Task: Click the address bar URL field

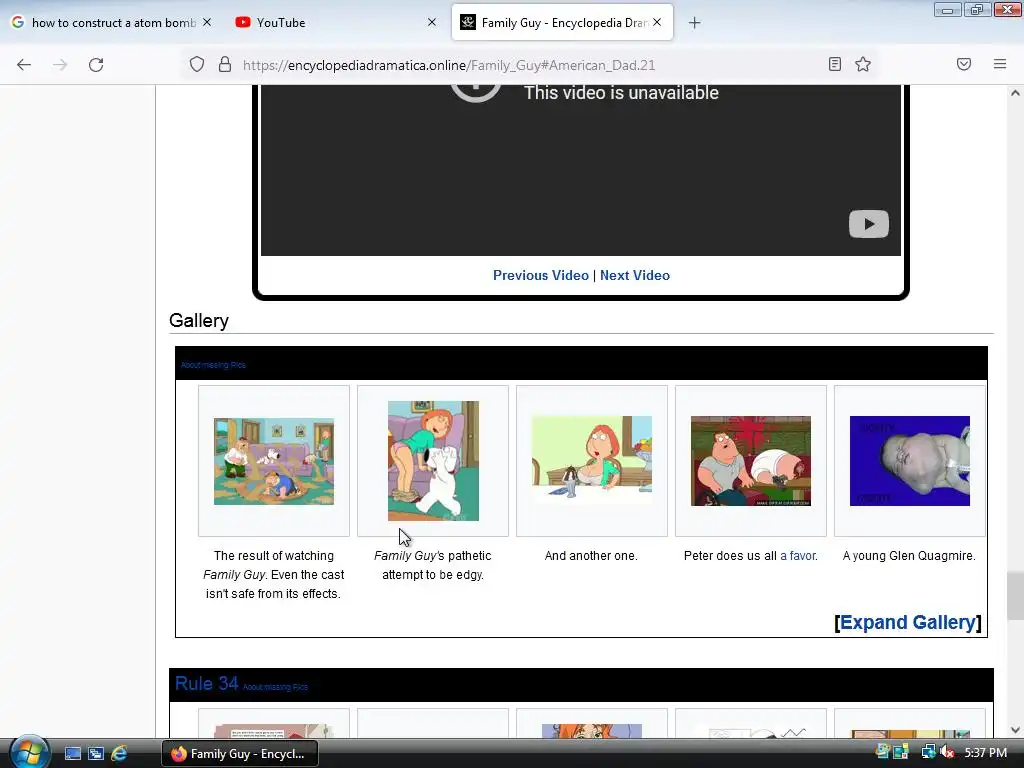Action: coord(529,65)
